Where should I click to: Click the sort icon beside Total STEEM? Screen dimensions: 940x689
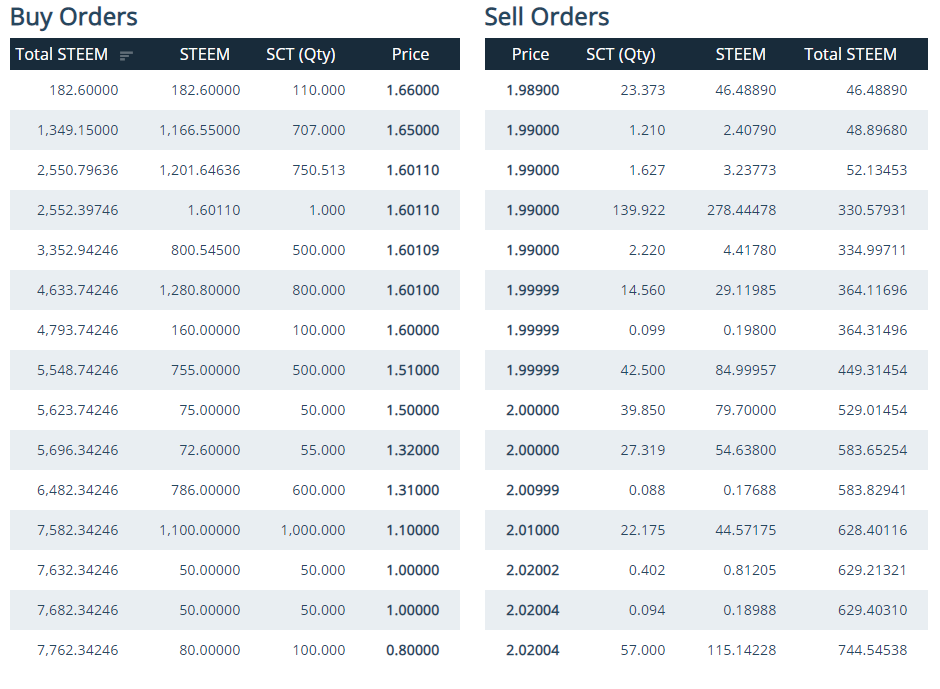126,55
